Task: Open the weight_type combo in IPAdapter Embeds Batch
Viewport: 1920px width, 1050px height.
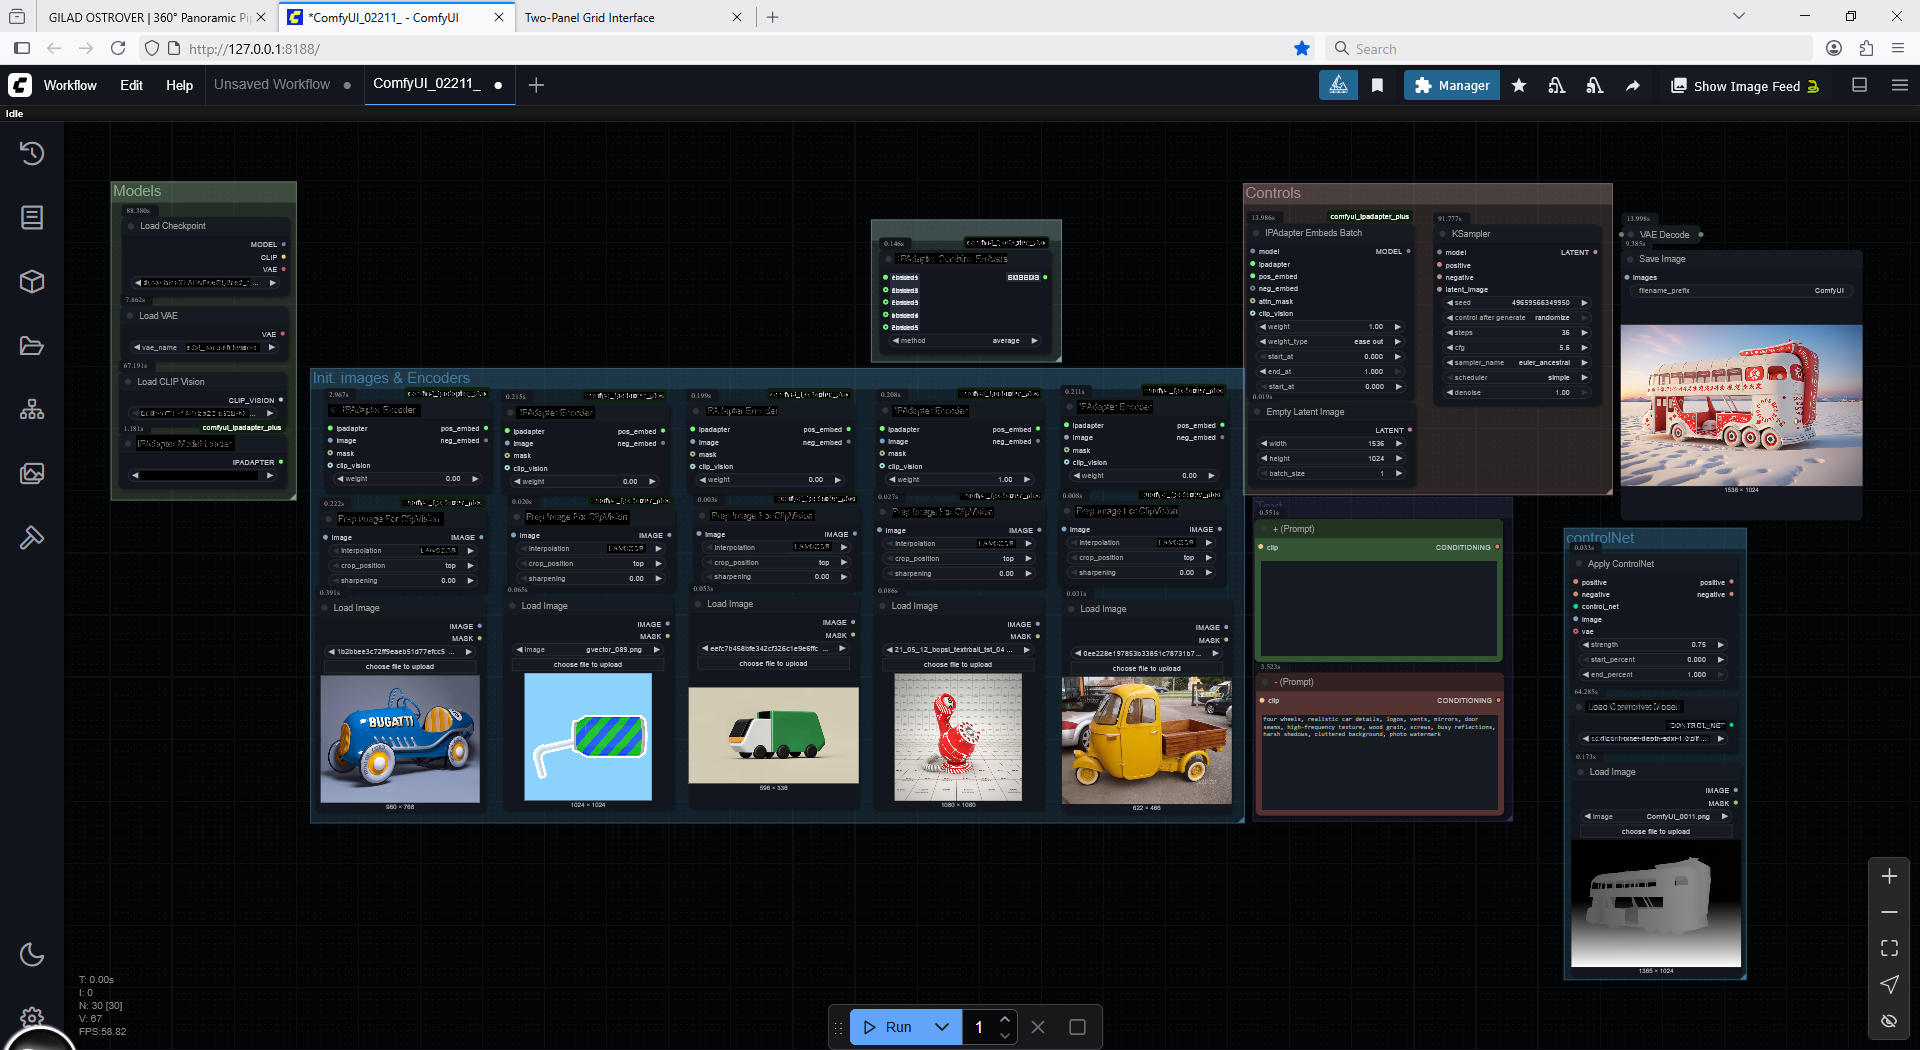Action: pos(1330,341)
